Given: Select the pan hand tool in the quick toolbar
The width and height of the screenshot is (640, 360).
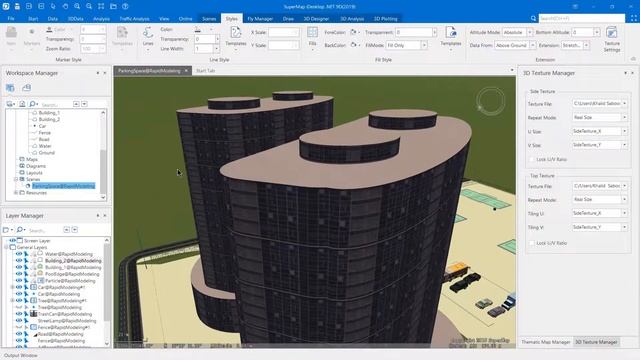Looking at the screenshot, I should click(65, 7).
